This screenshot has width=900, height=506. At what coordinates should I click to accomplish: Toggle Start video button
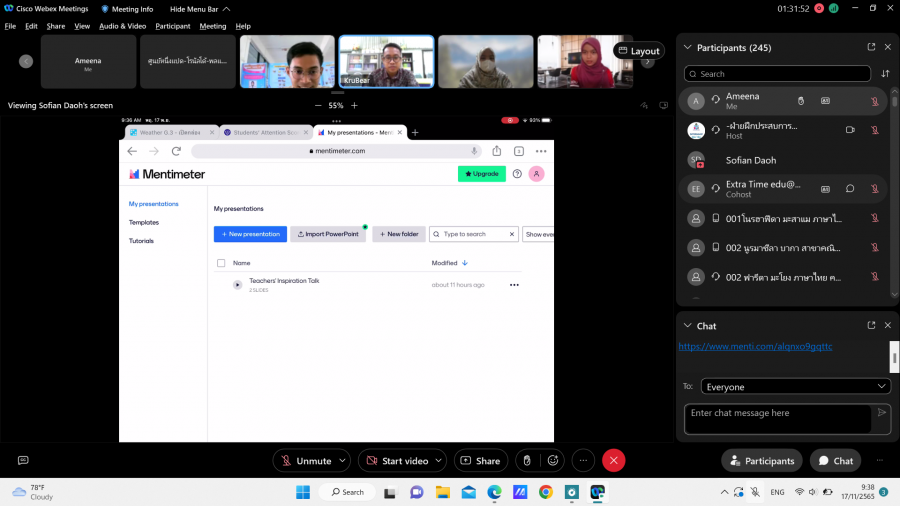(396, 460)
